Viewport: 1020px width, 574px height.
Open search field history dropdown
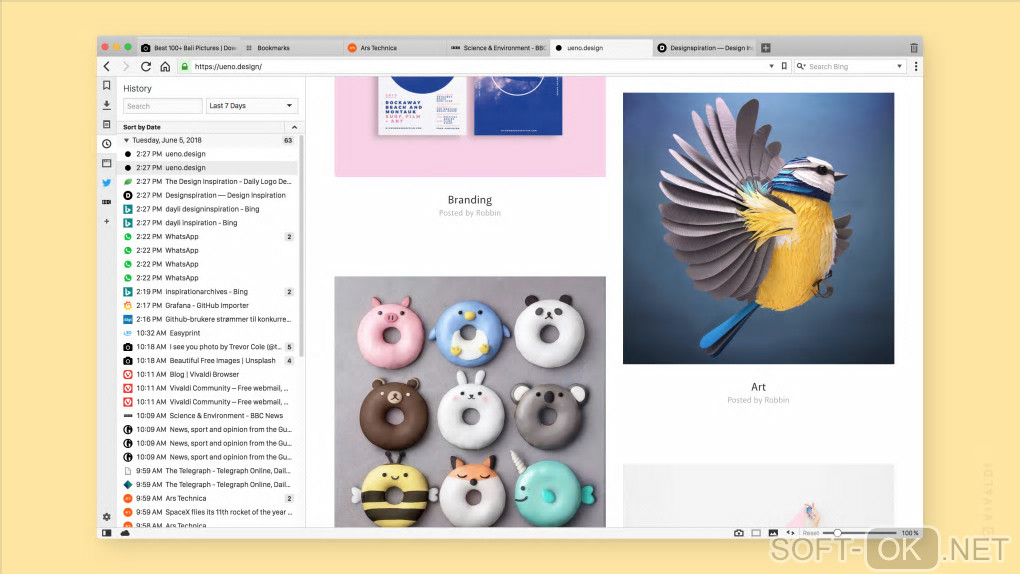tap(900, 66)
